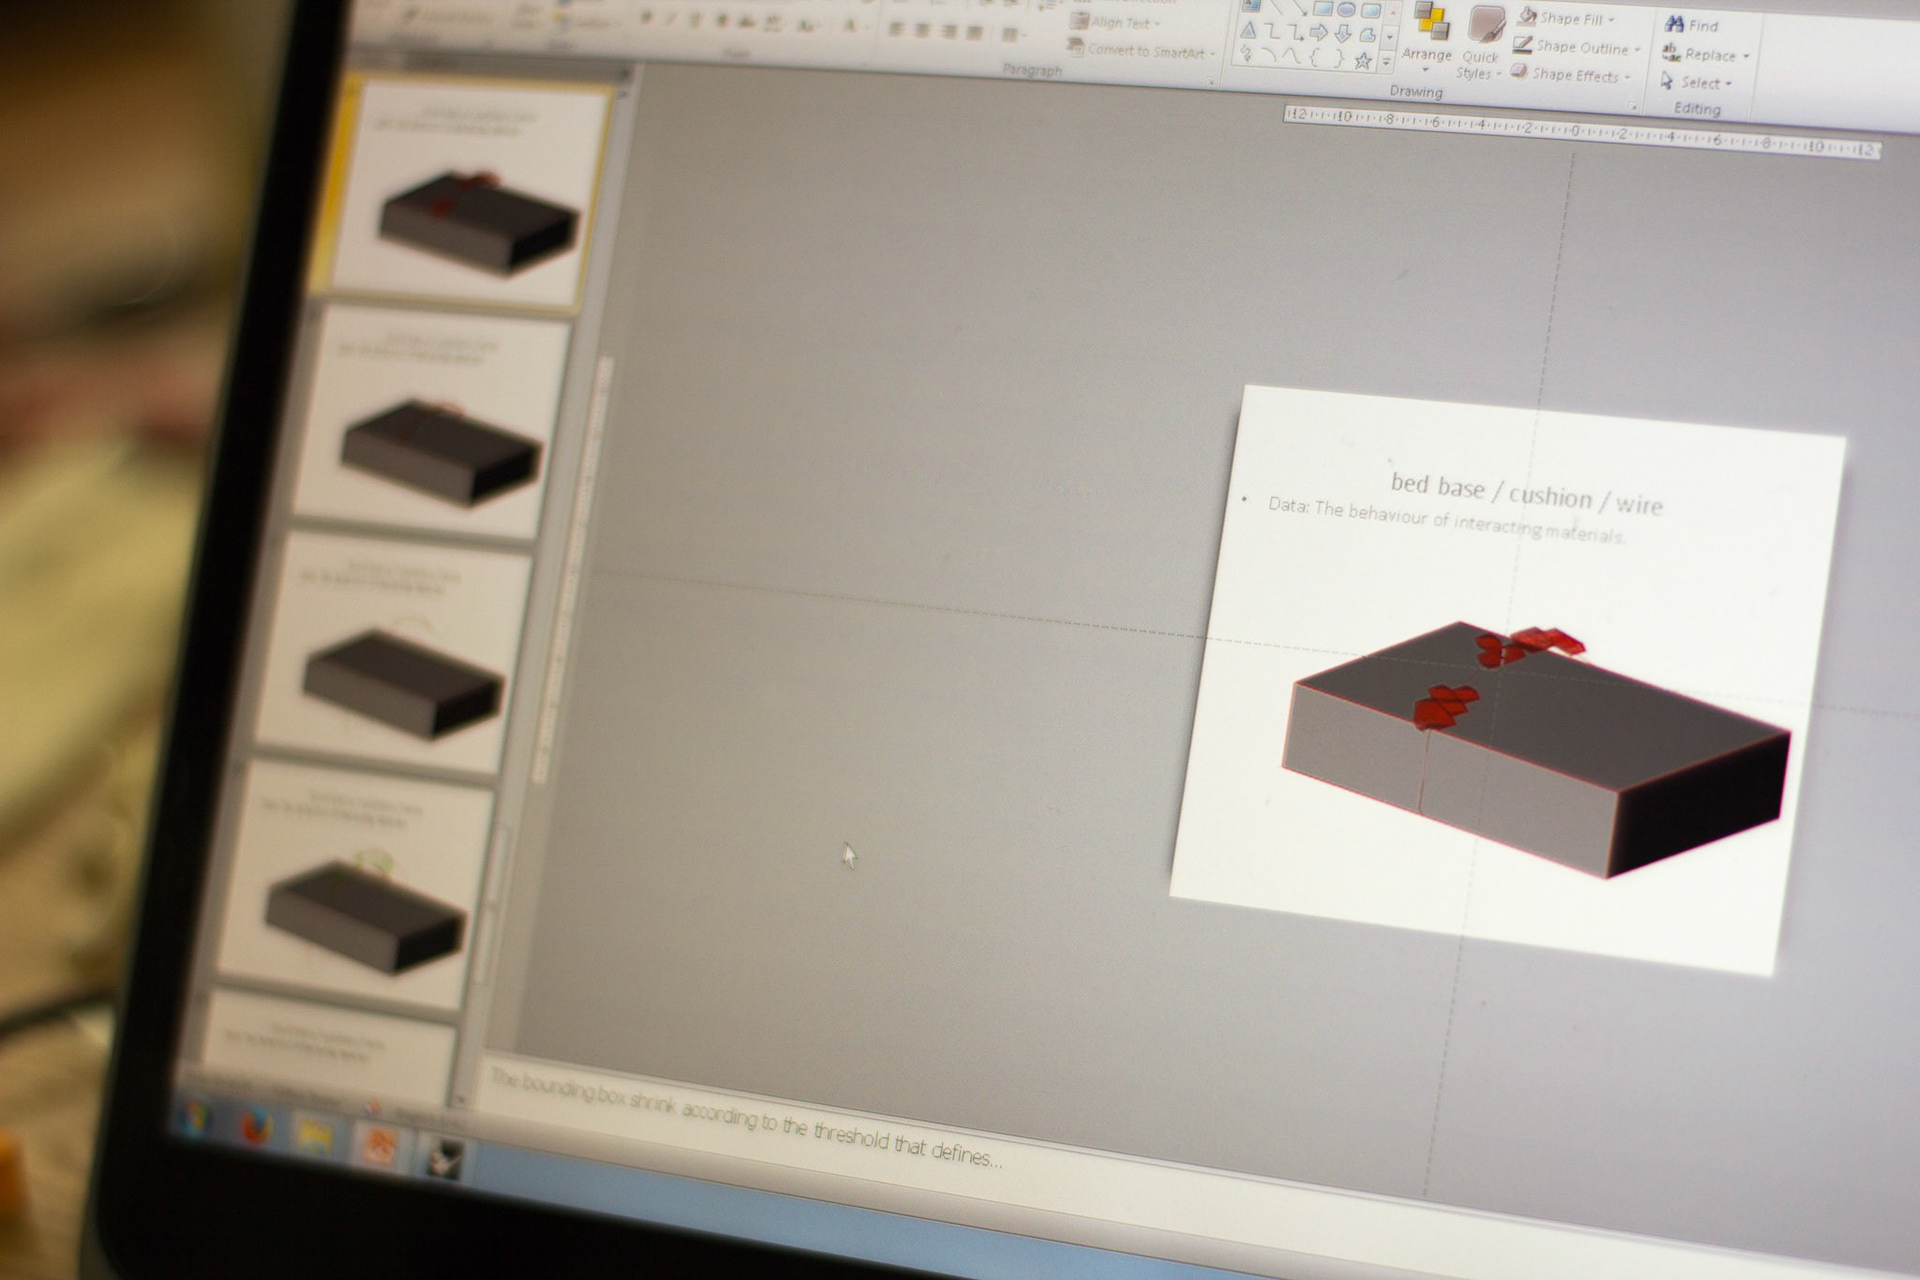This screenshot has height=1280, width=1920.
Task: Open Paragraph group dialog launcher
Action: click(1209, 81)
